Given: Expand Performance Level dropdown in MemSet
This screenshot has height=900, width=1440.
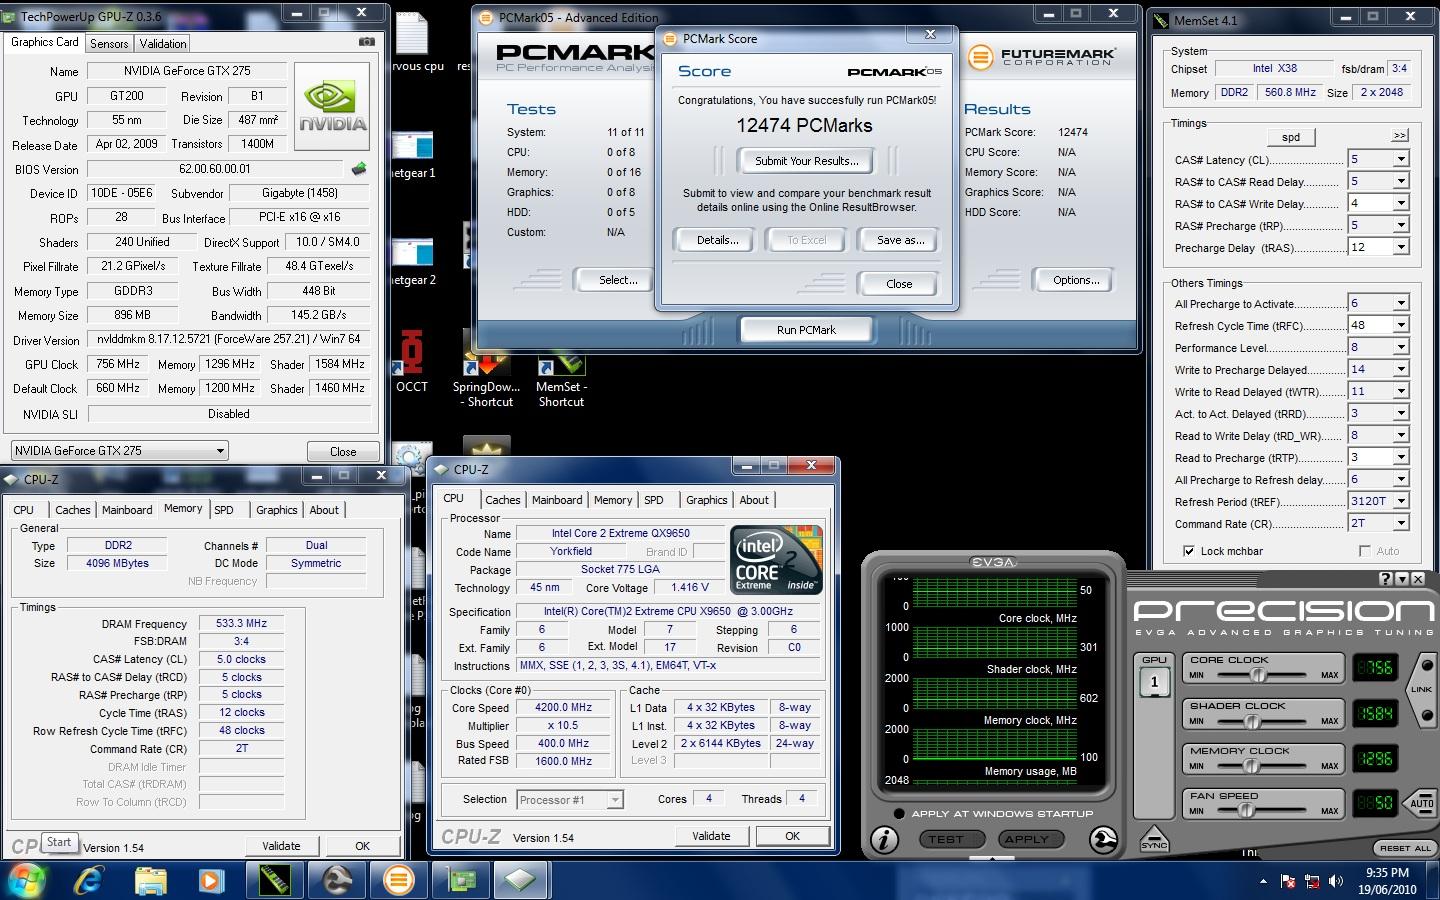Looking at the screenshot, I should (1401, 347).
